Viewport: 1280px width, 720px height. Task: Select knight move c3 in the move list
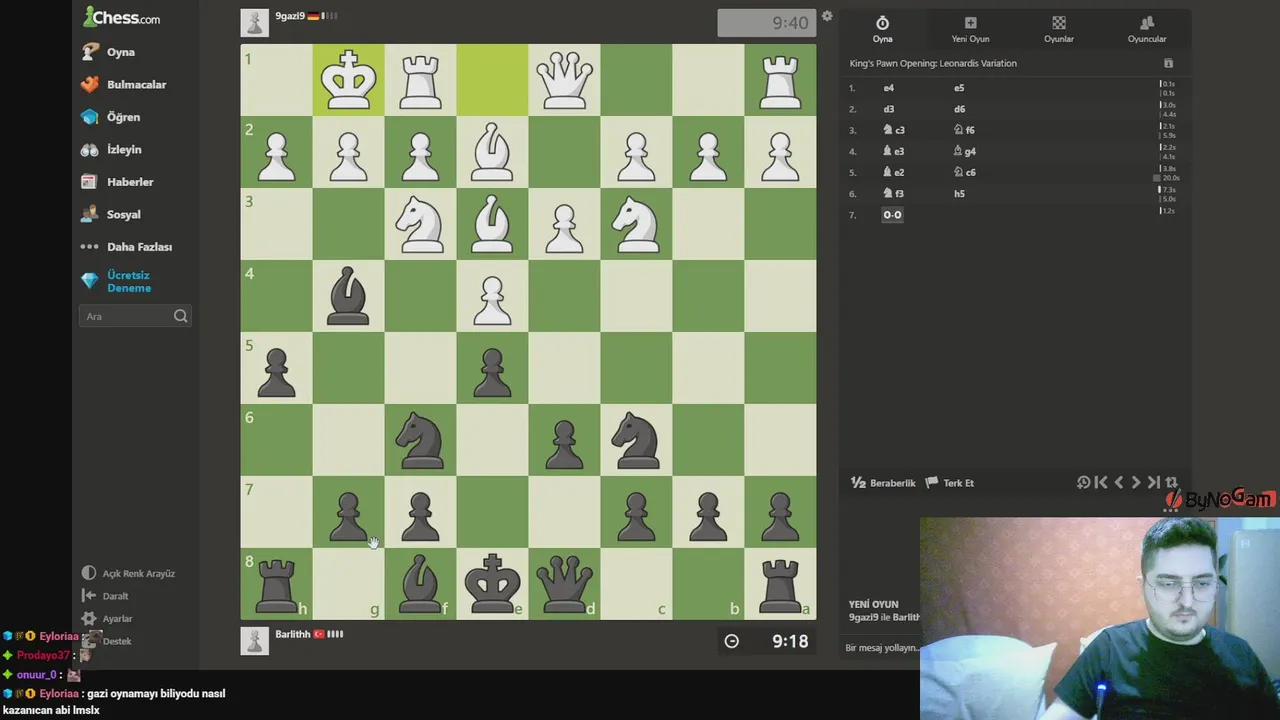tap(893, 130)
